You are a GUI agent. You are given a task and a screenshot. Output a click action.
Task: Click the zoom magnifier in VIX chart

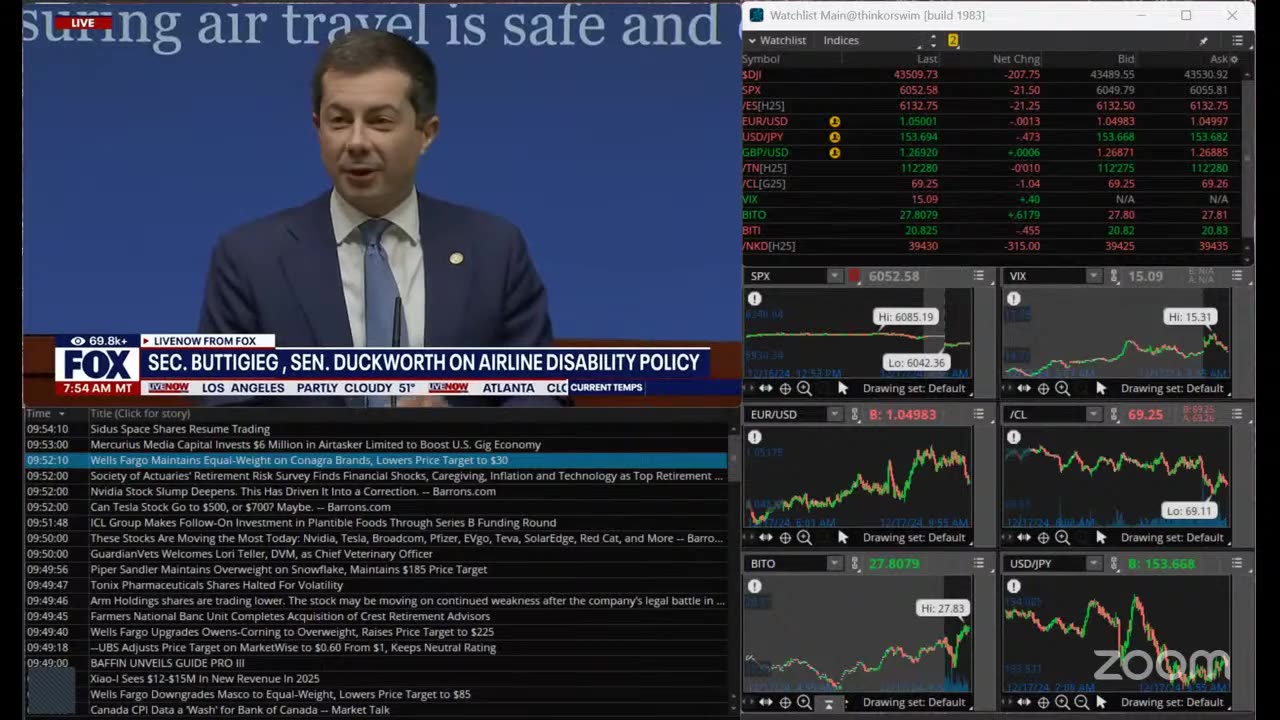coord(1062,388)
